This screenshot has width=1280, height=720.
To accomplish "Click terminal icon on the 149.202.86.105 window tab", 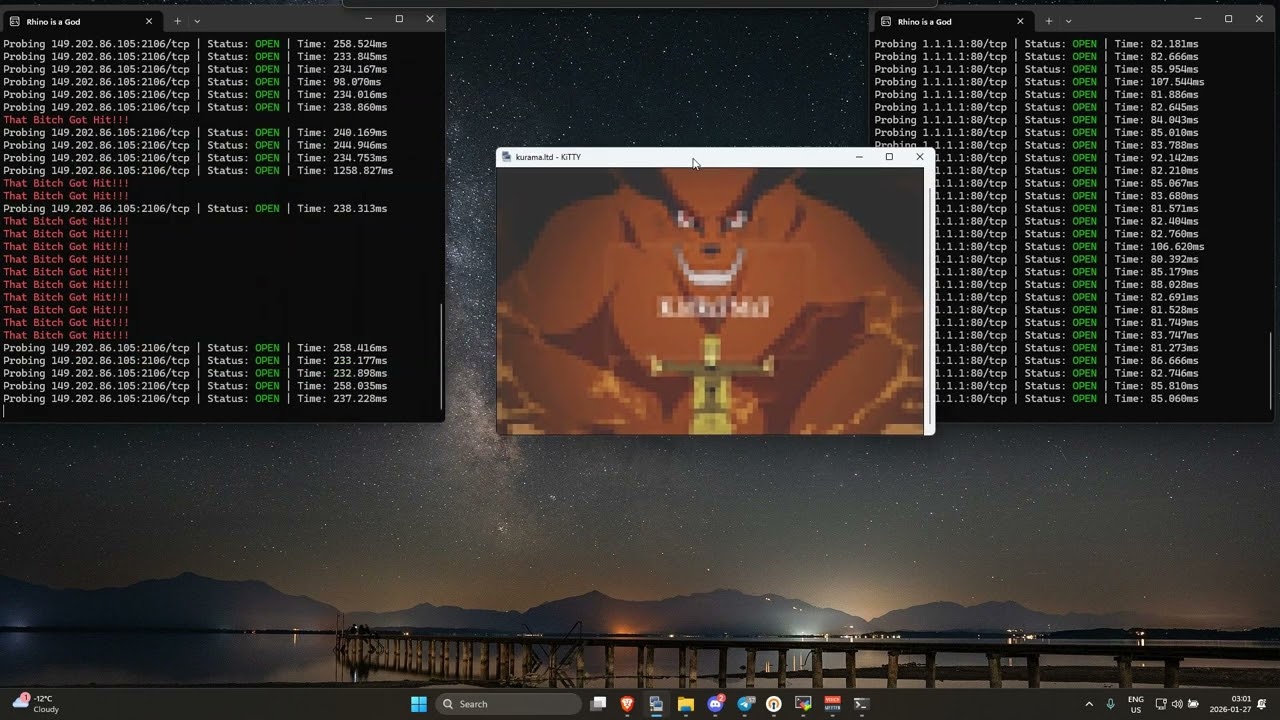I will pyautogui.click(x=15, y=21).
